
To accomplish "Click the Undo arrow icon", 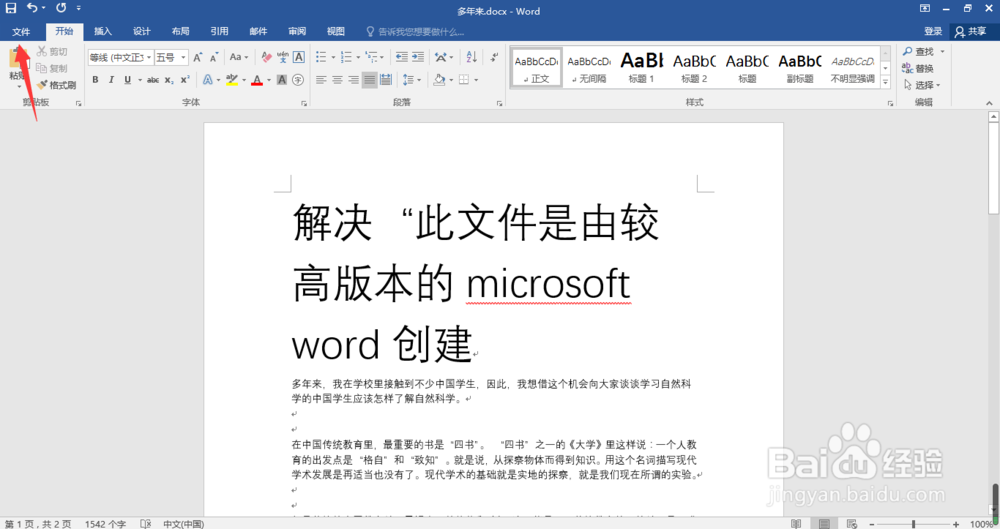I will coord(32,8).
